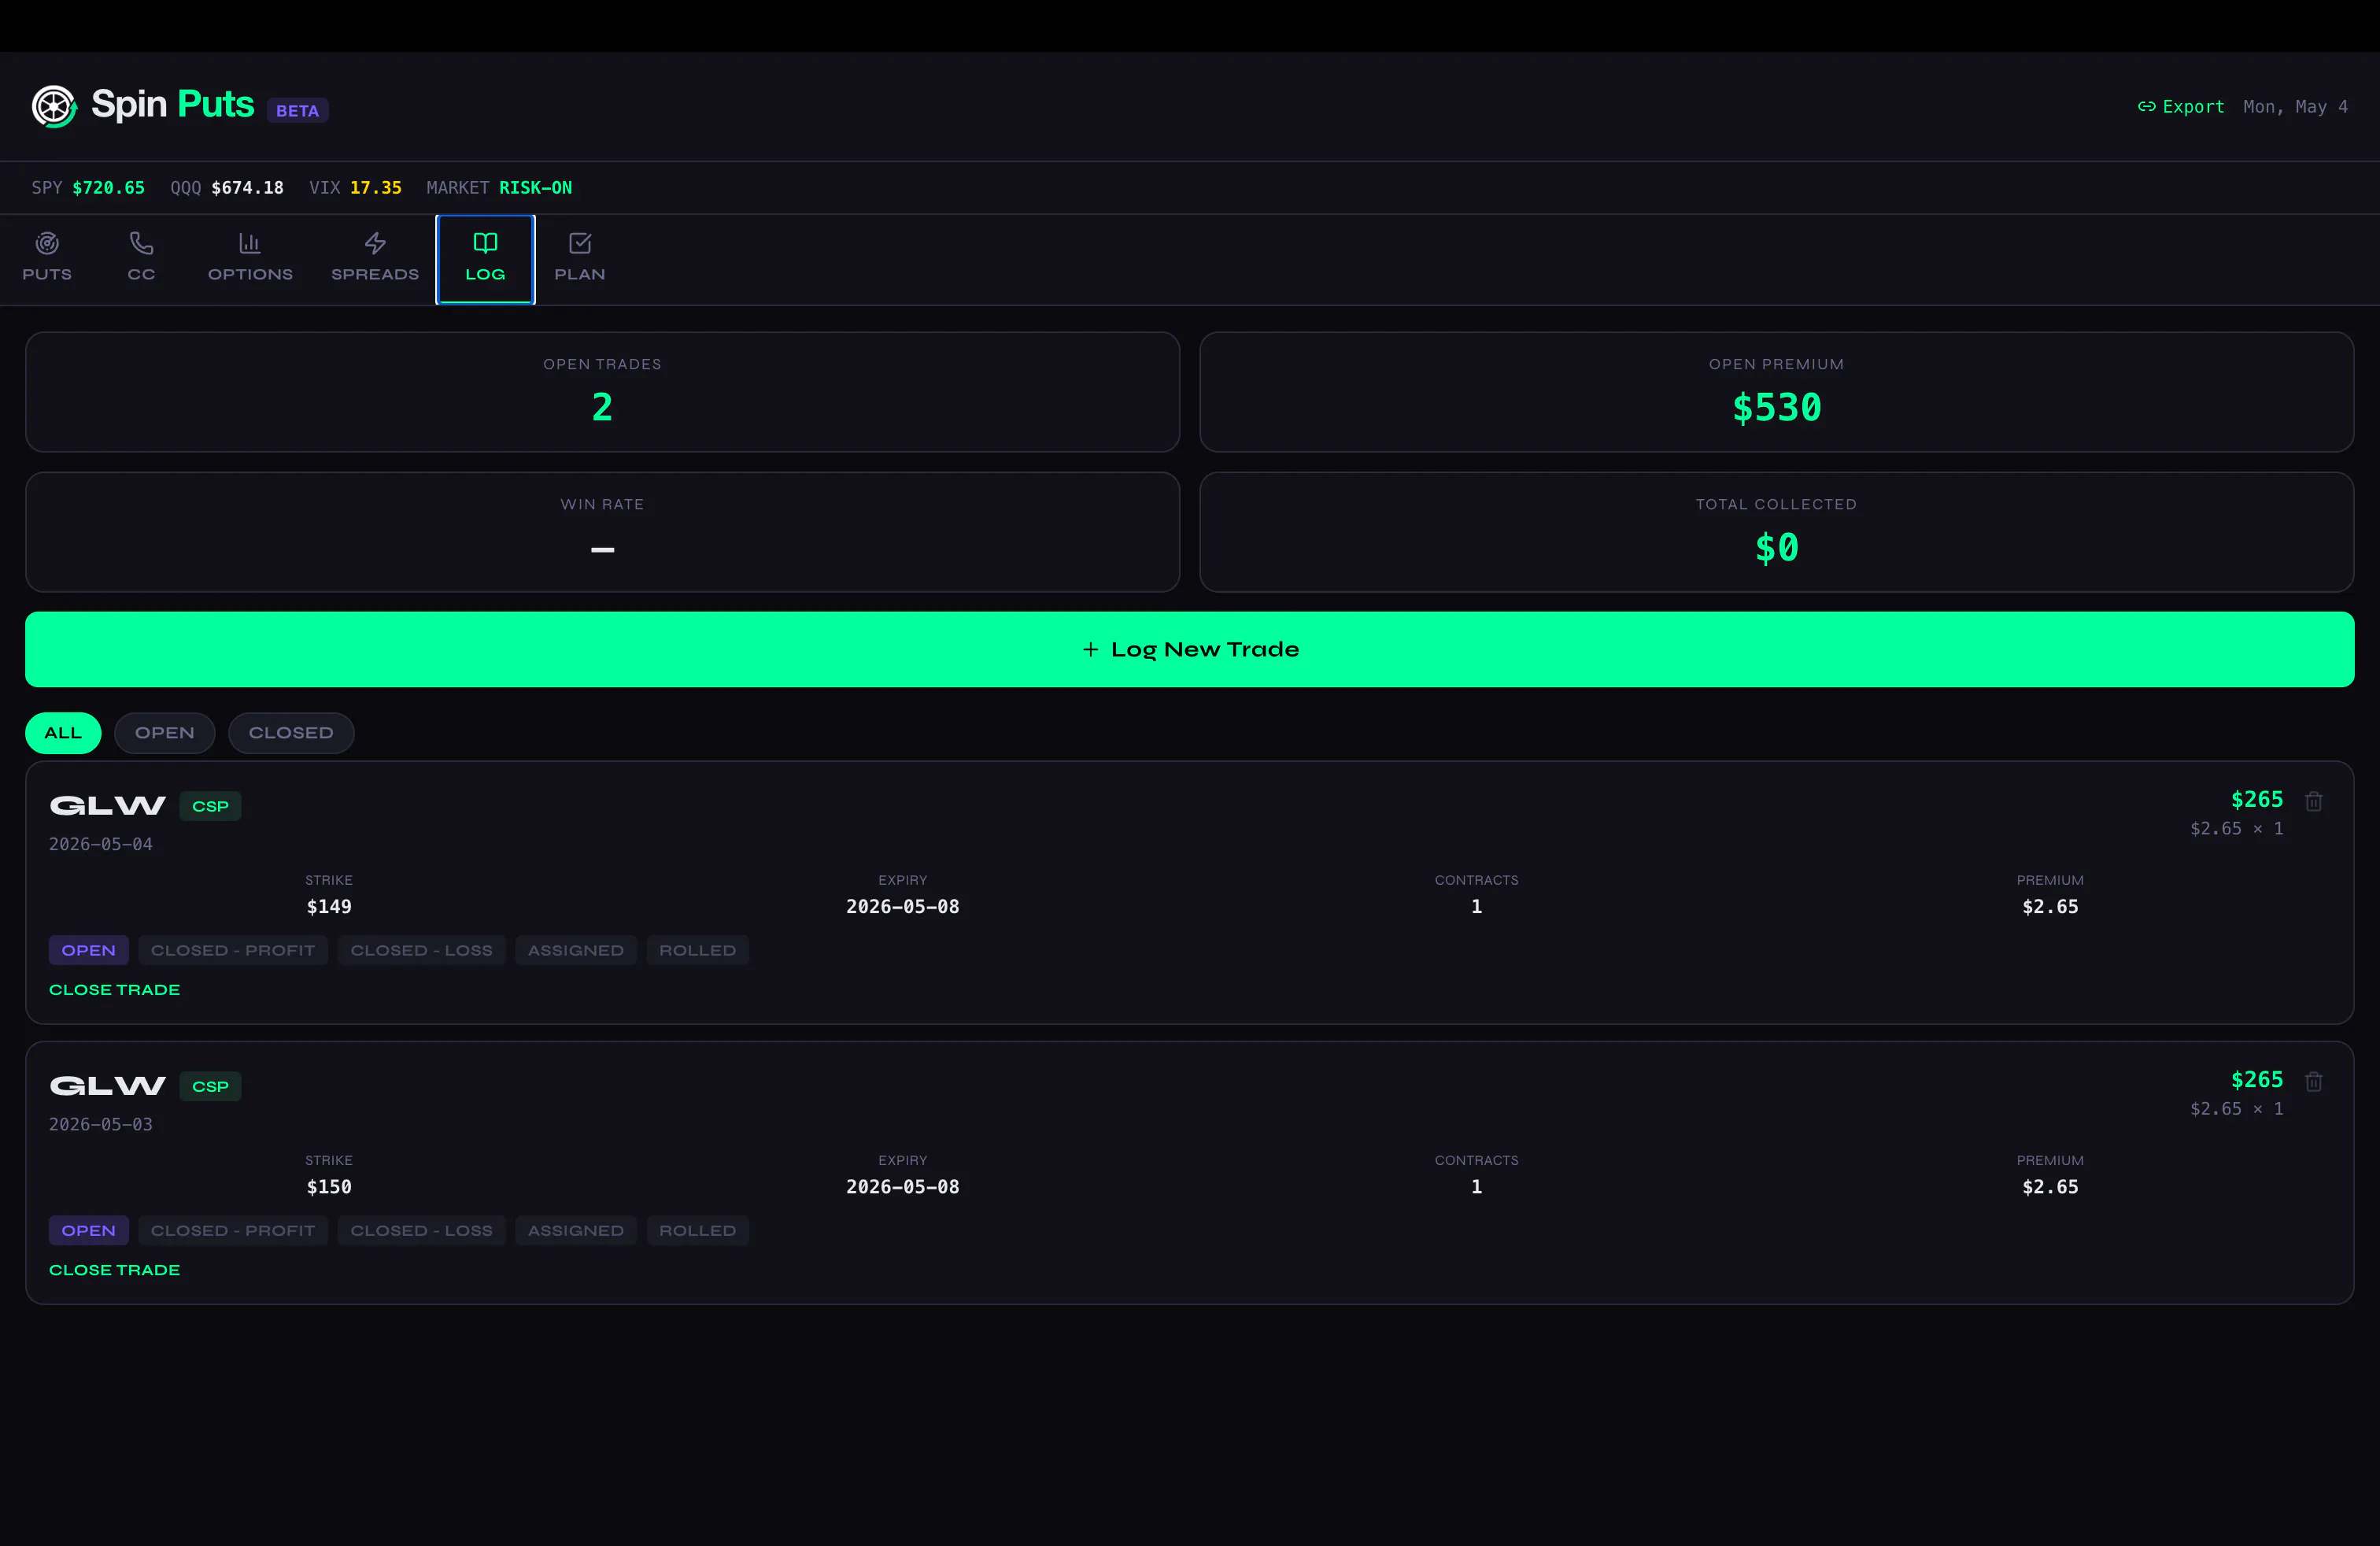Click the $150 strike value
The width and height of the screenshot is (2380, 1546).
click(x=329, y=1186)
